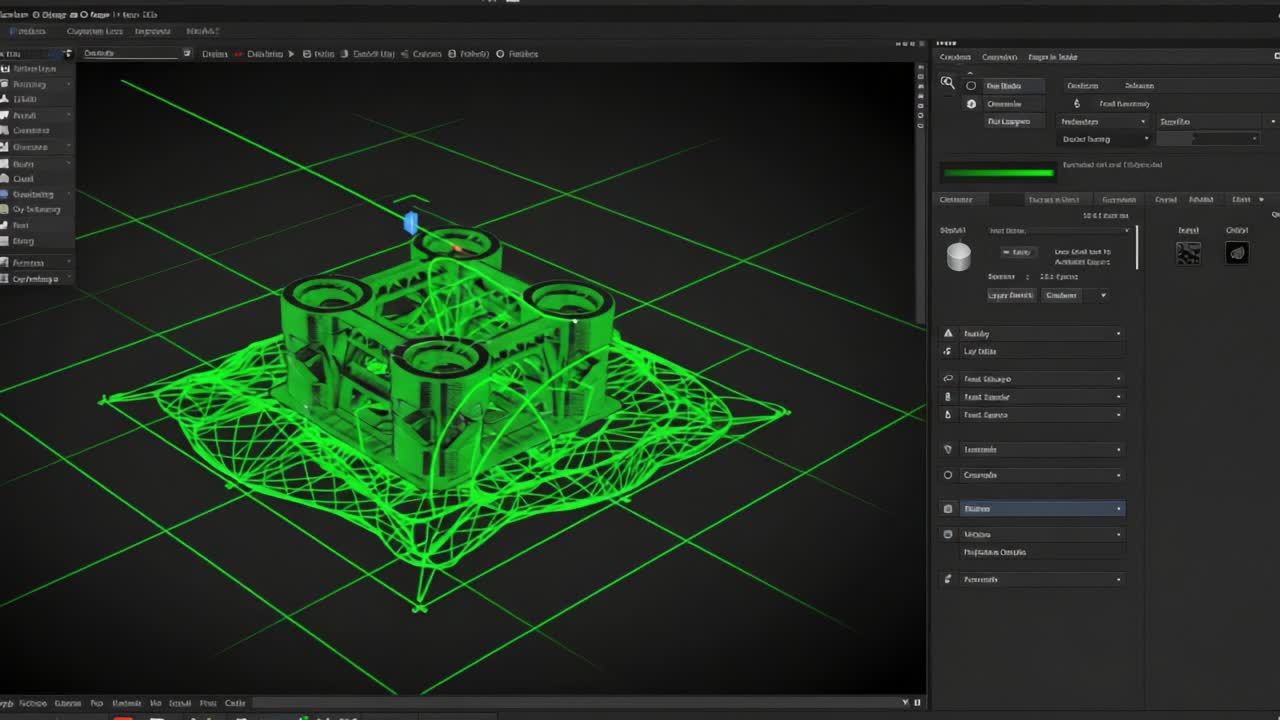Screen dimensions: 1280x720
Task: Enable the filled circle toggle below it
Action: coord(971,103)
